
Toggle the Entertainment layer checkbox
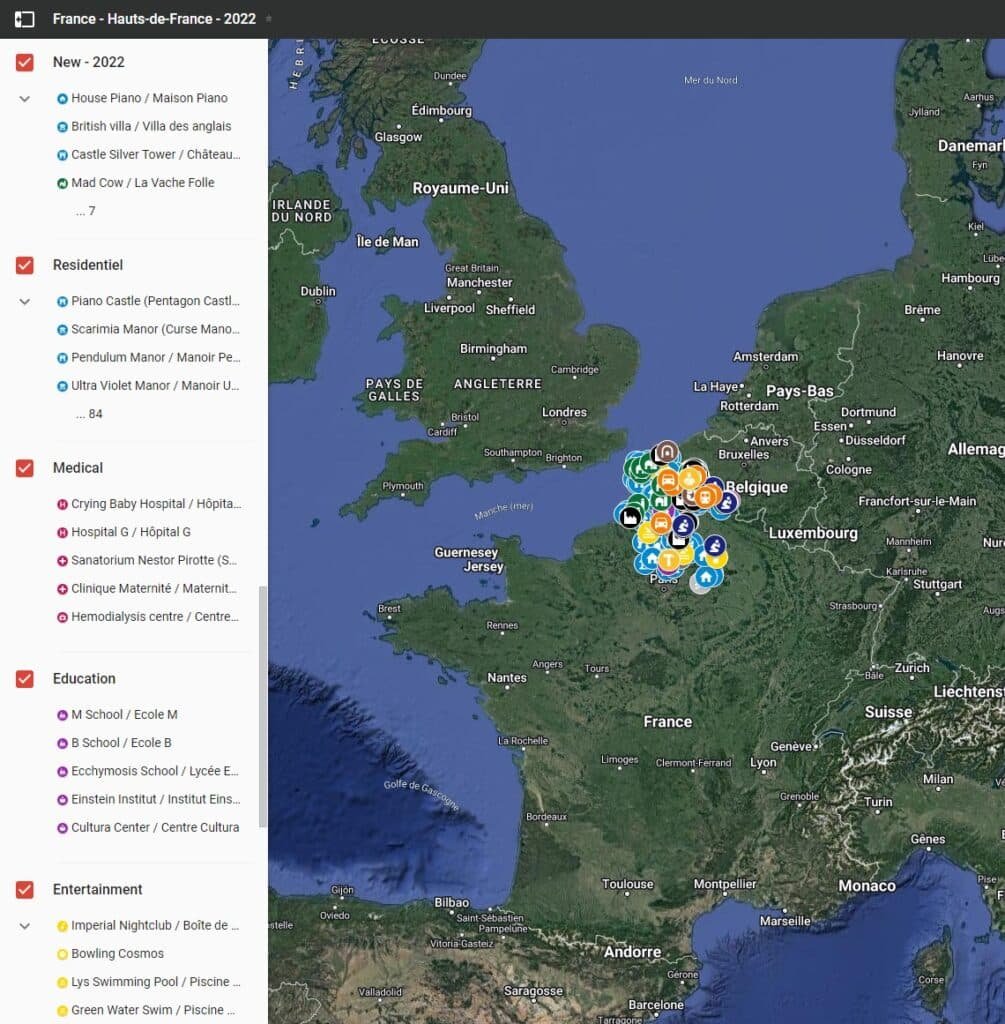coord(24,889)
